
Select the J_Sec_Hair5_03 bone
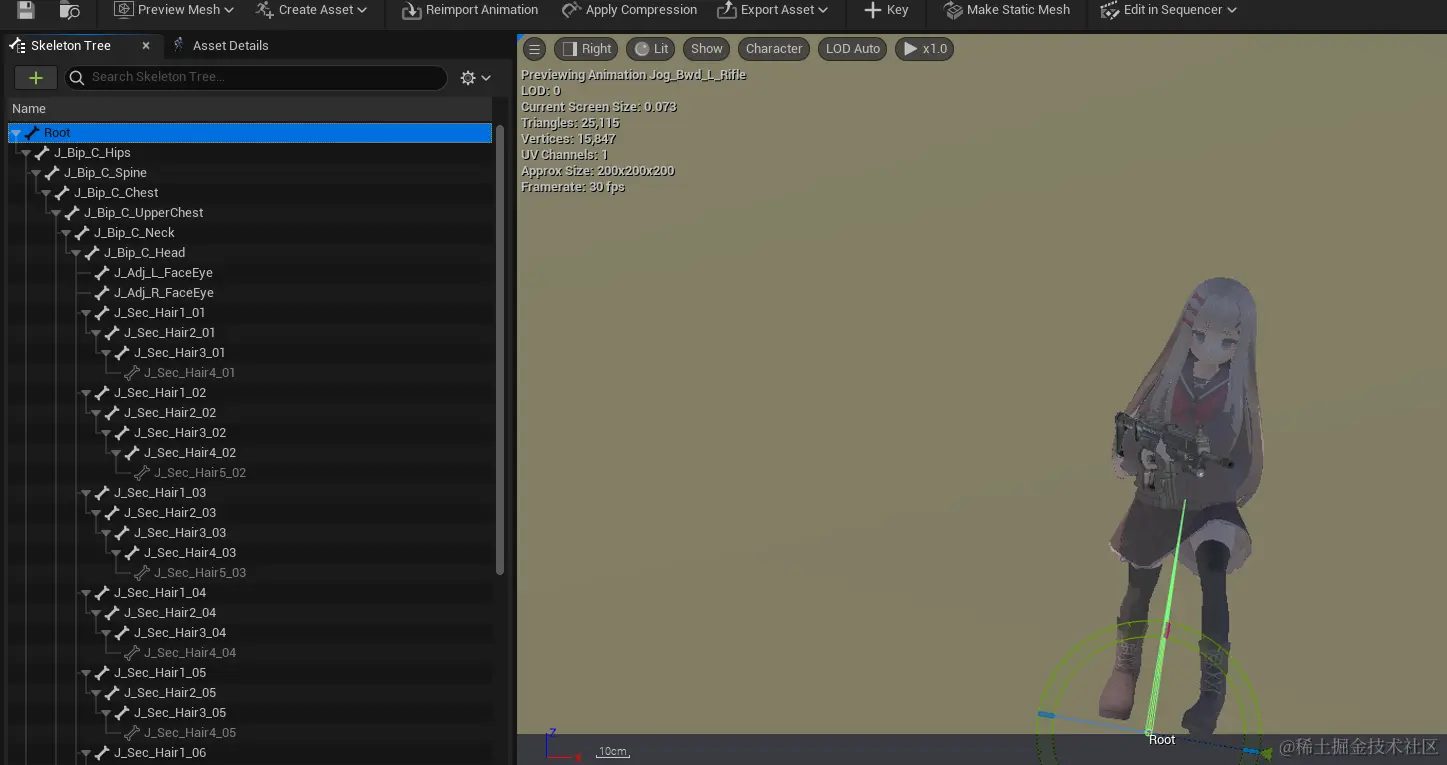pyautogui.click(x=200, y=573)
